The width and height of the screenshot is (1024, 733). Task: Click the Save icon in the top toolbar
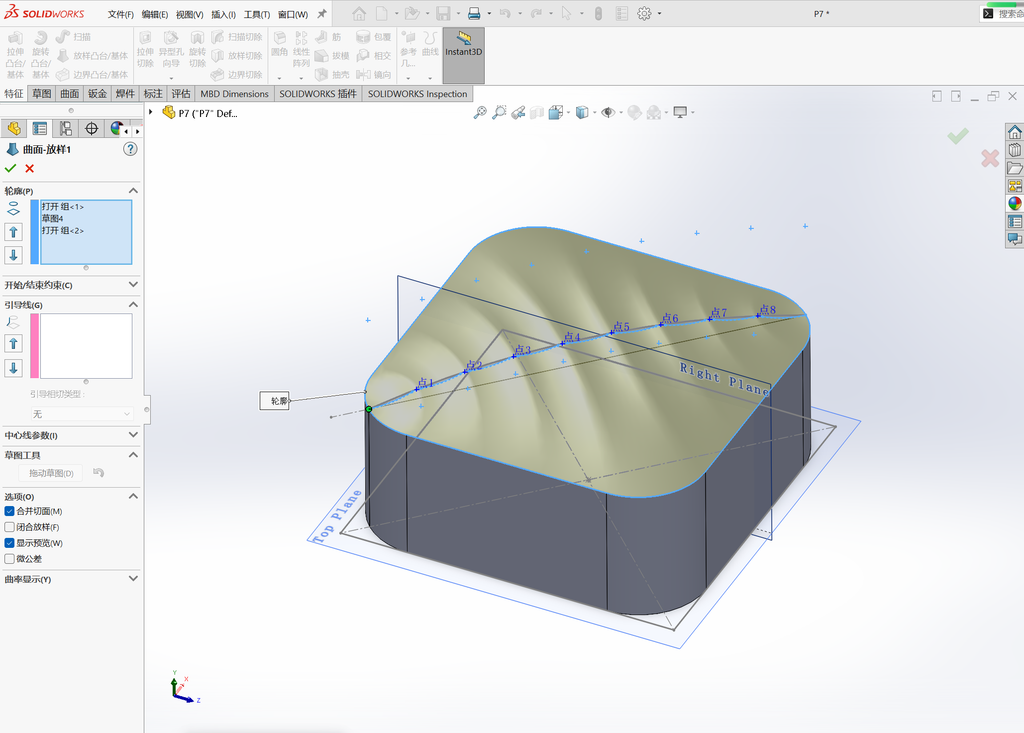click(x=443, y=13)
